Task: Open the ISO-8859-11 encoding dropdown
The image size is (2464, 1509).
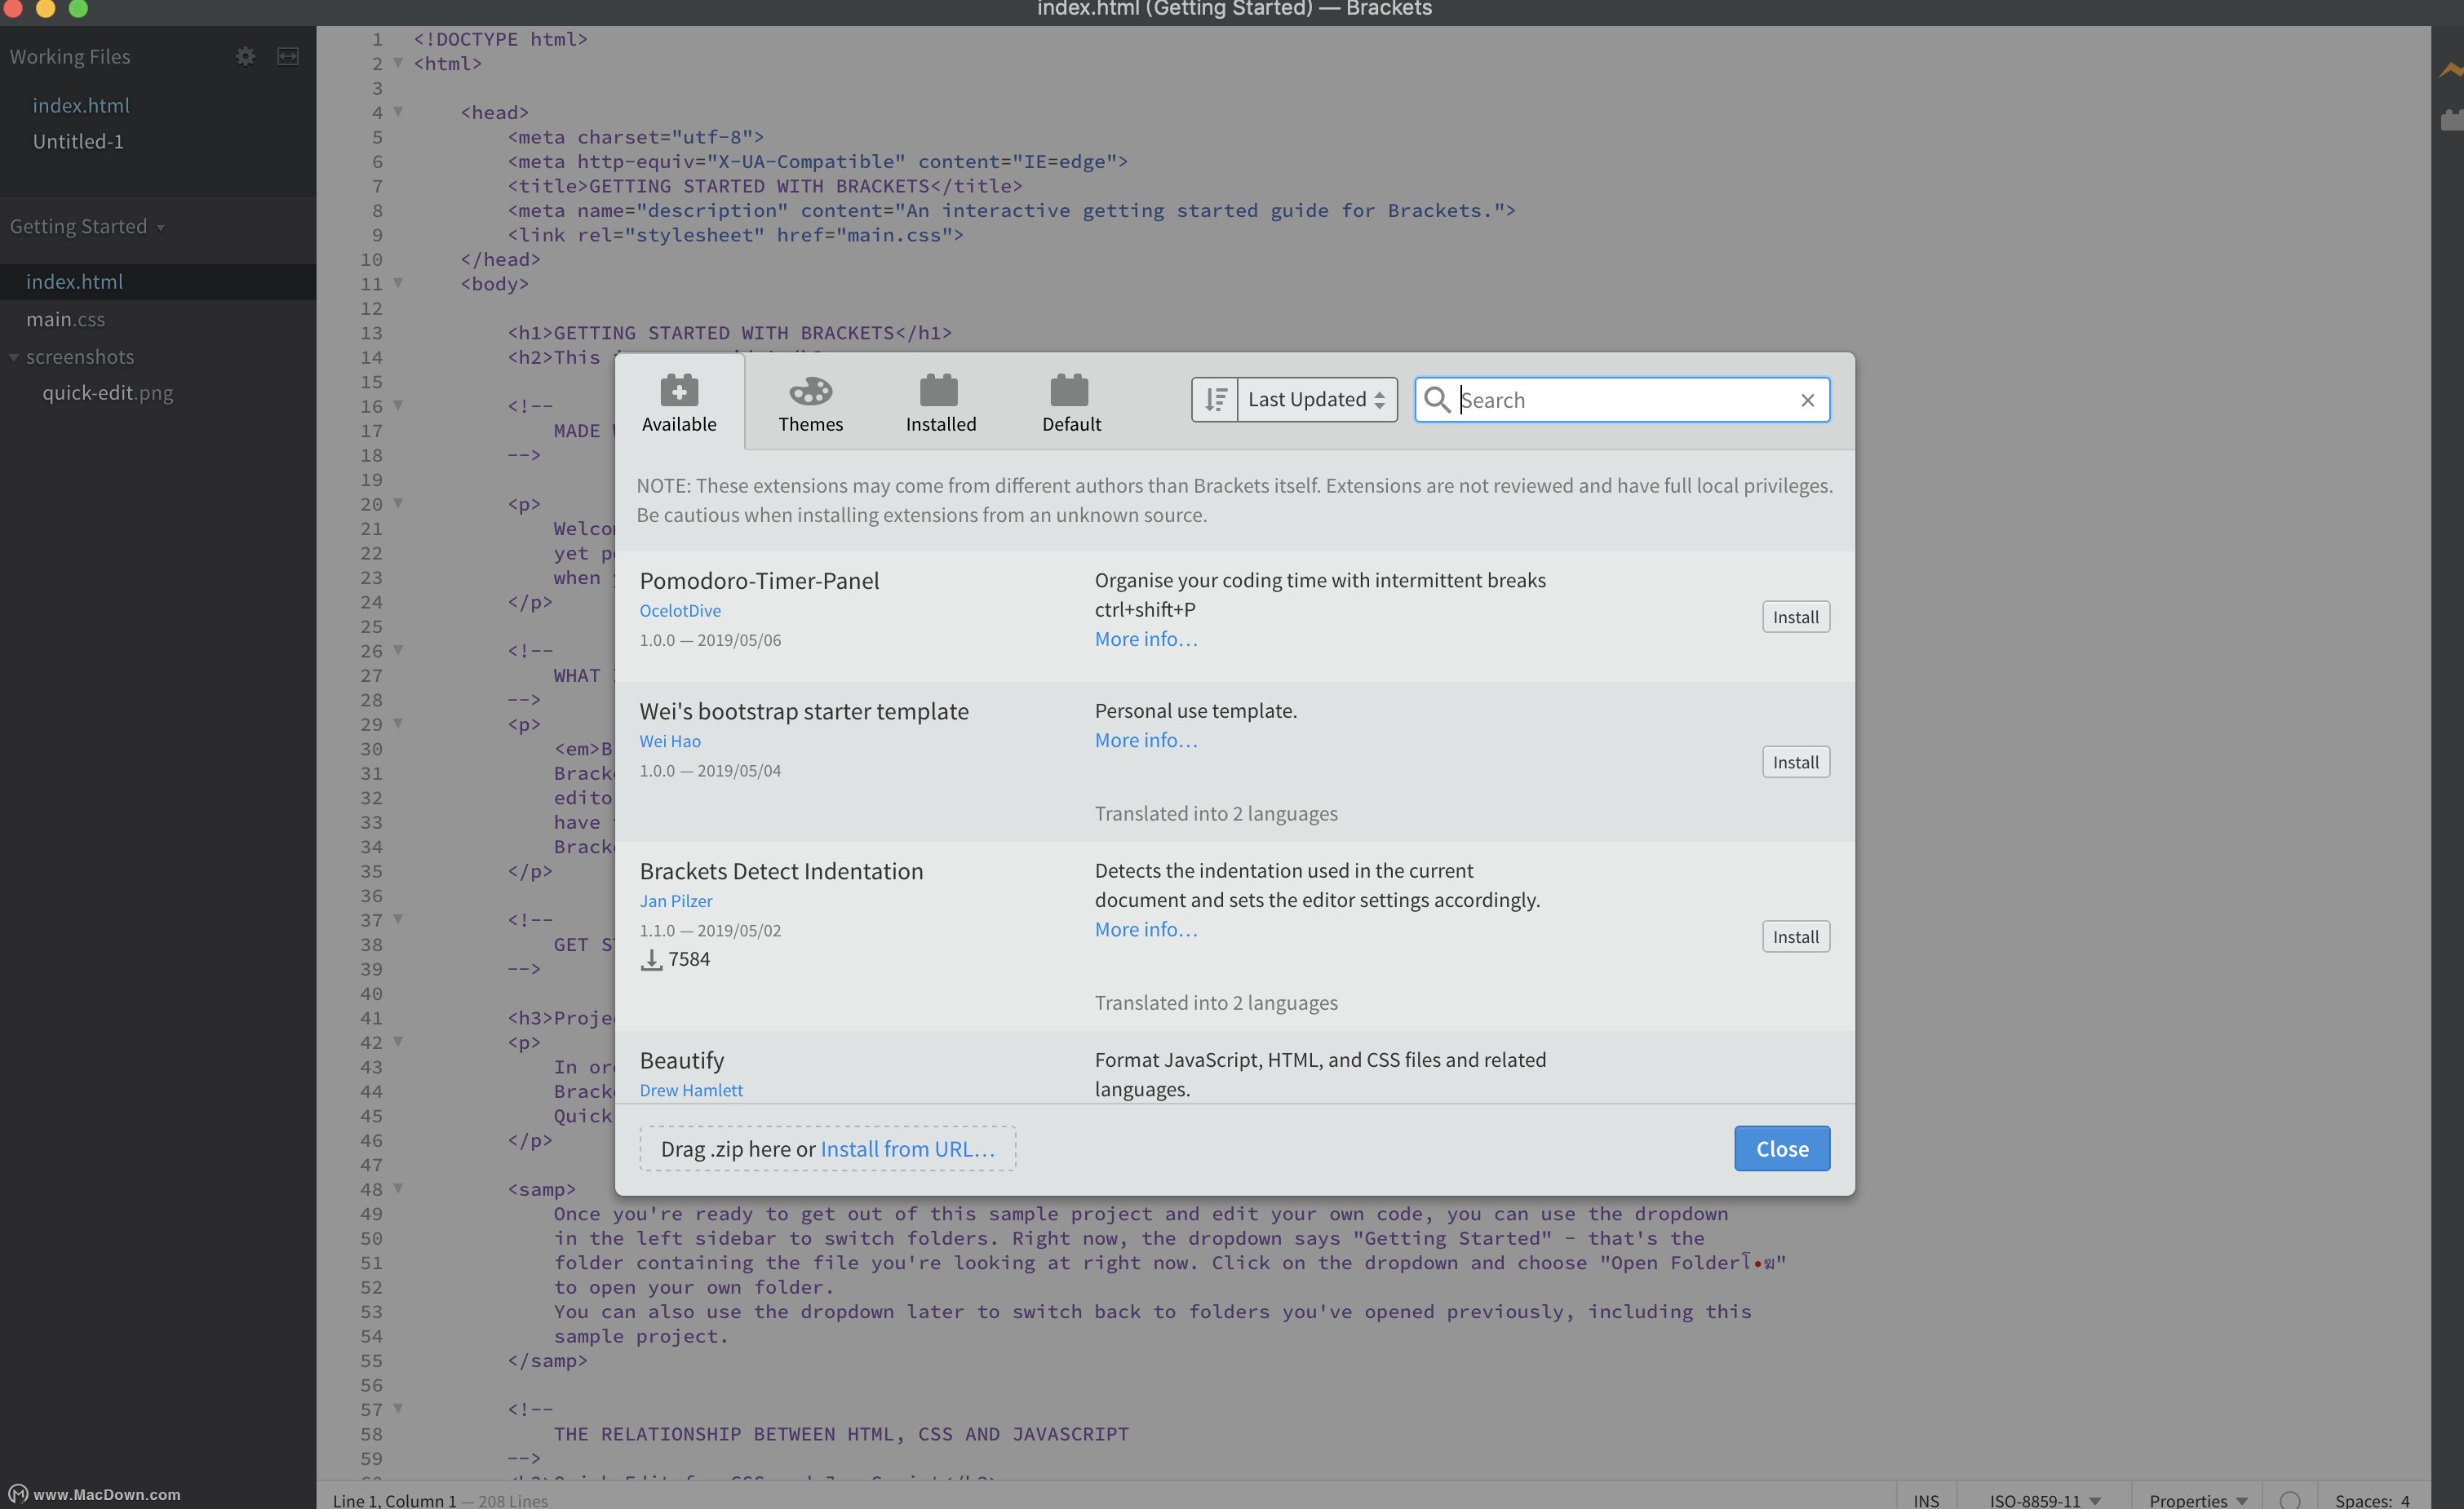Action: pos(2043,1500)
